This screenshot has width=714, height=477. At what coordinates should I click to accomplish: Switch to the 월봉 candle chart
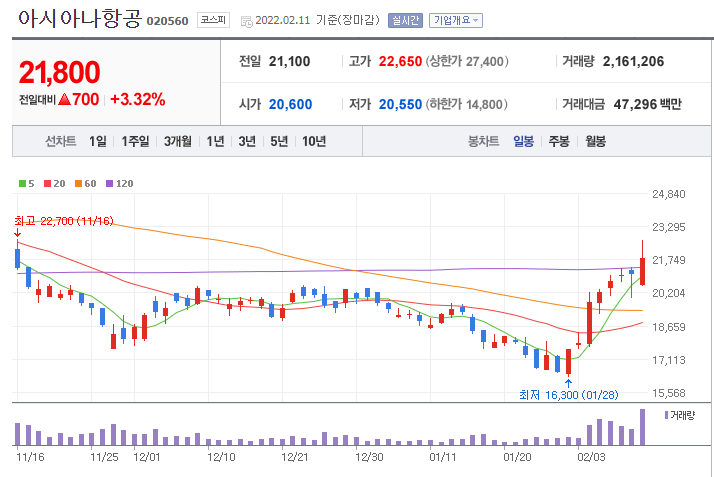pyautogui.click(x=596, y=141)
